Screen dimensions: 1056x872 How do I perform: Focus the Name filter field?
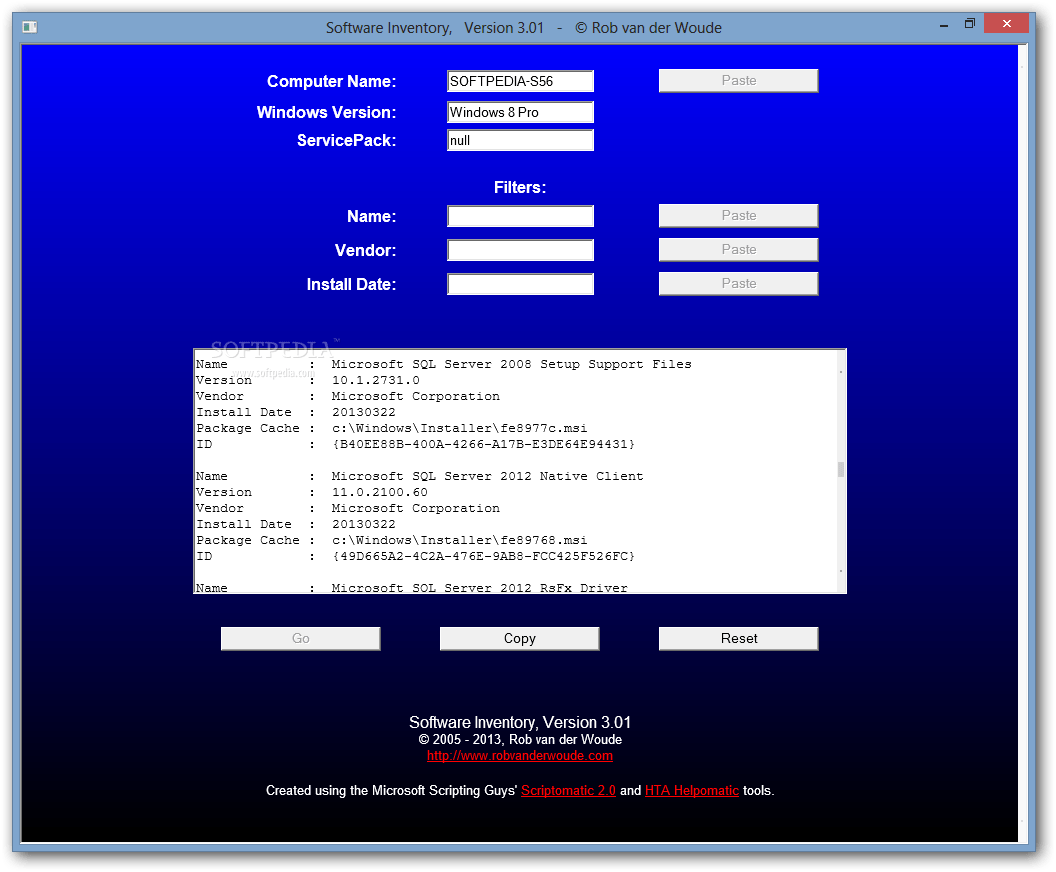tap(521, 217)
